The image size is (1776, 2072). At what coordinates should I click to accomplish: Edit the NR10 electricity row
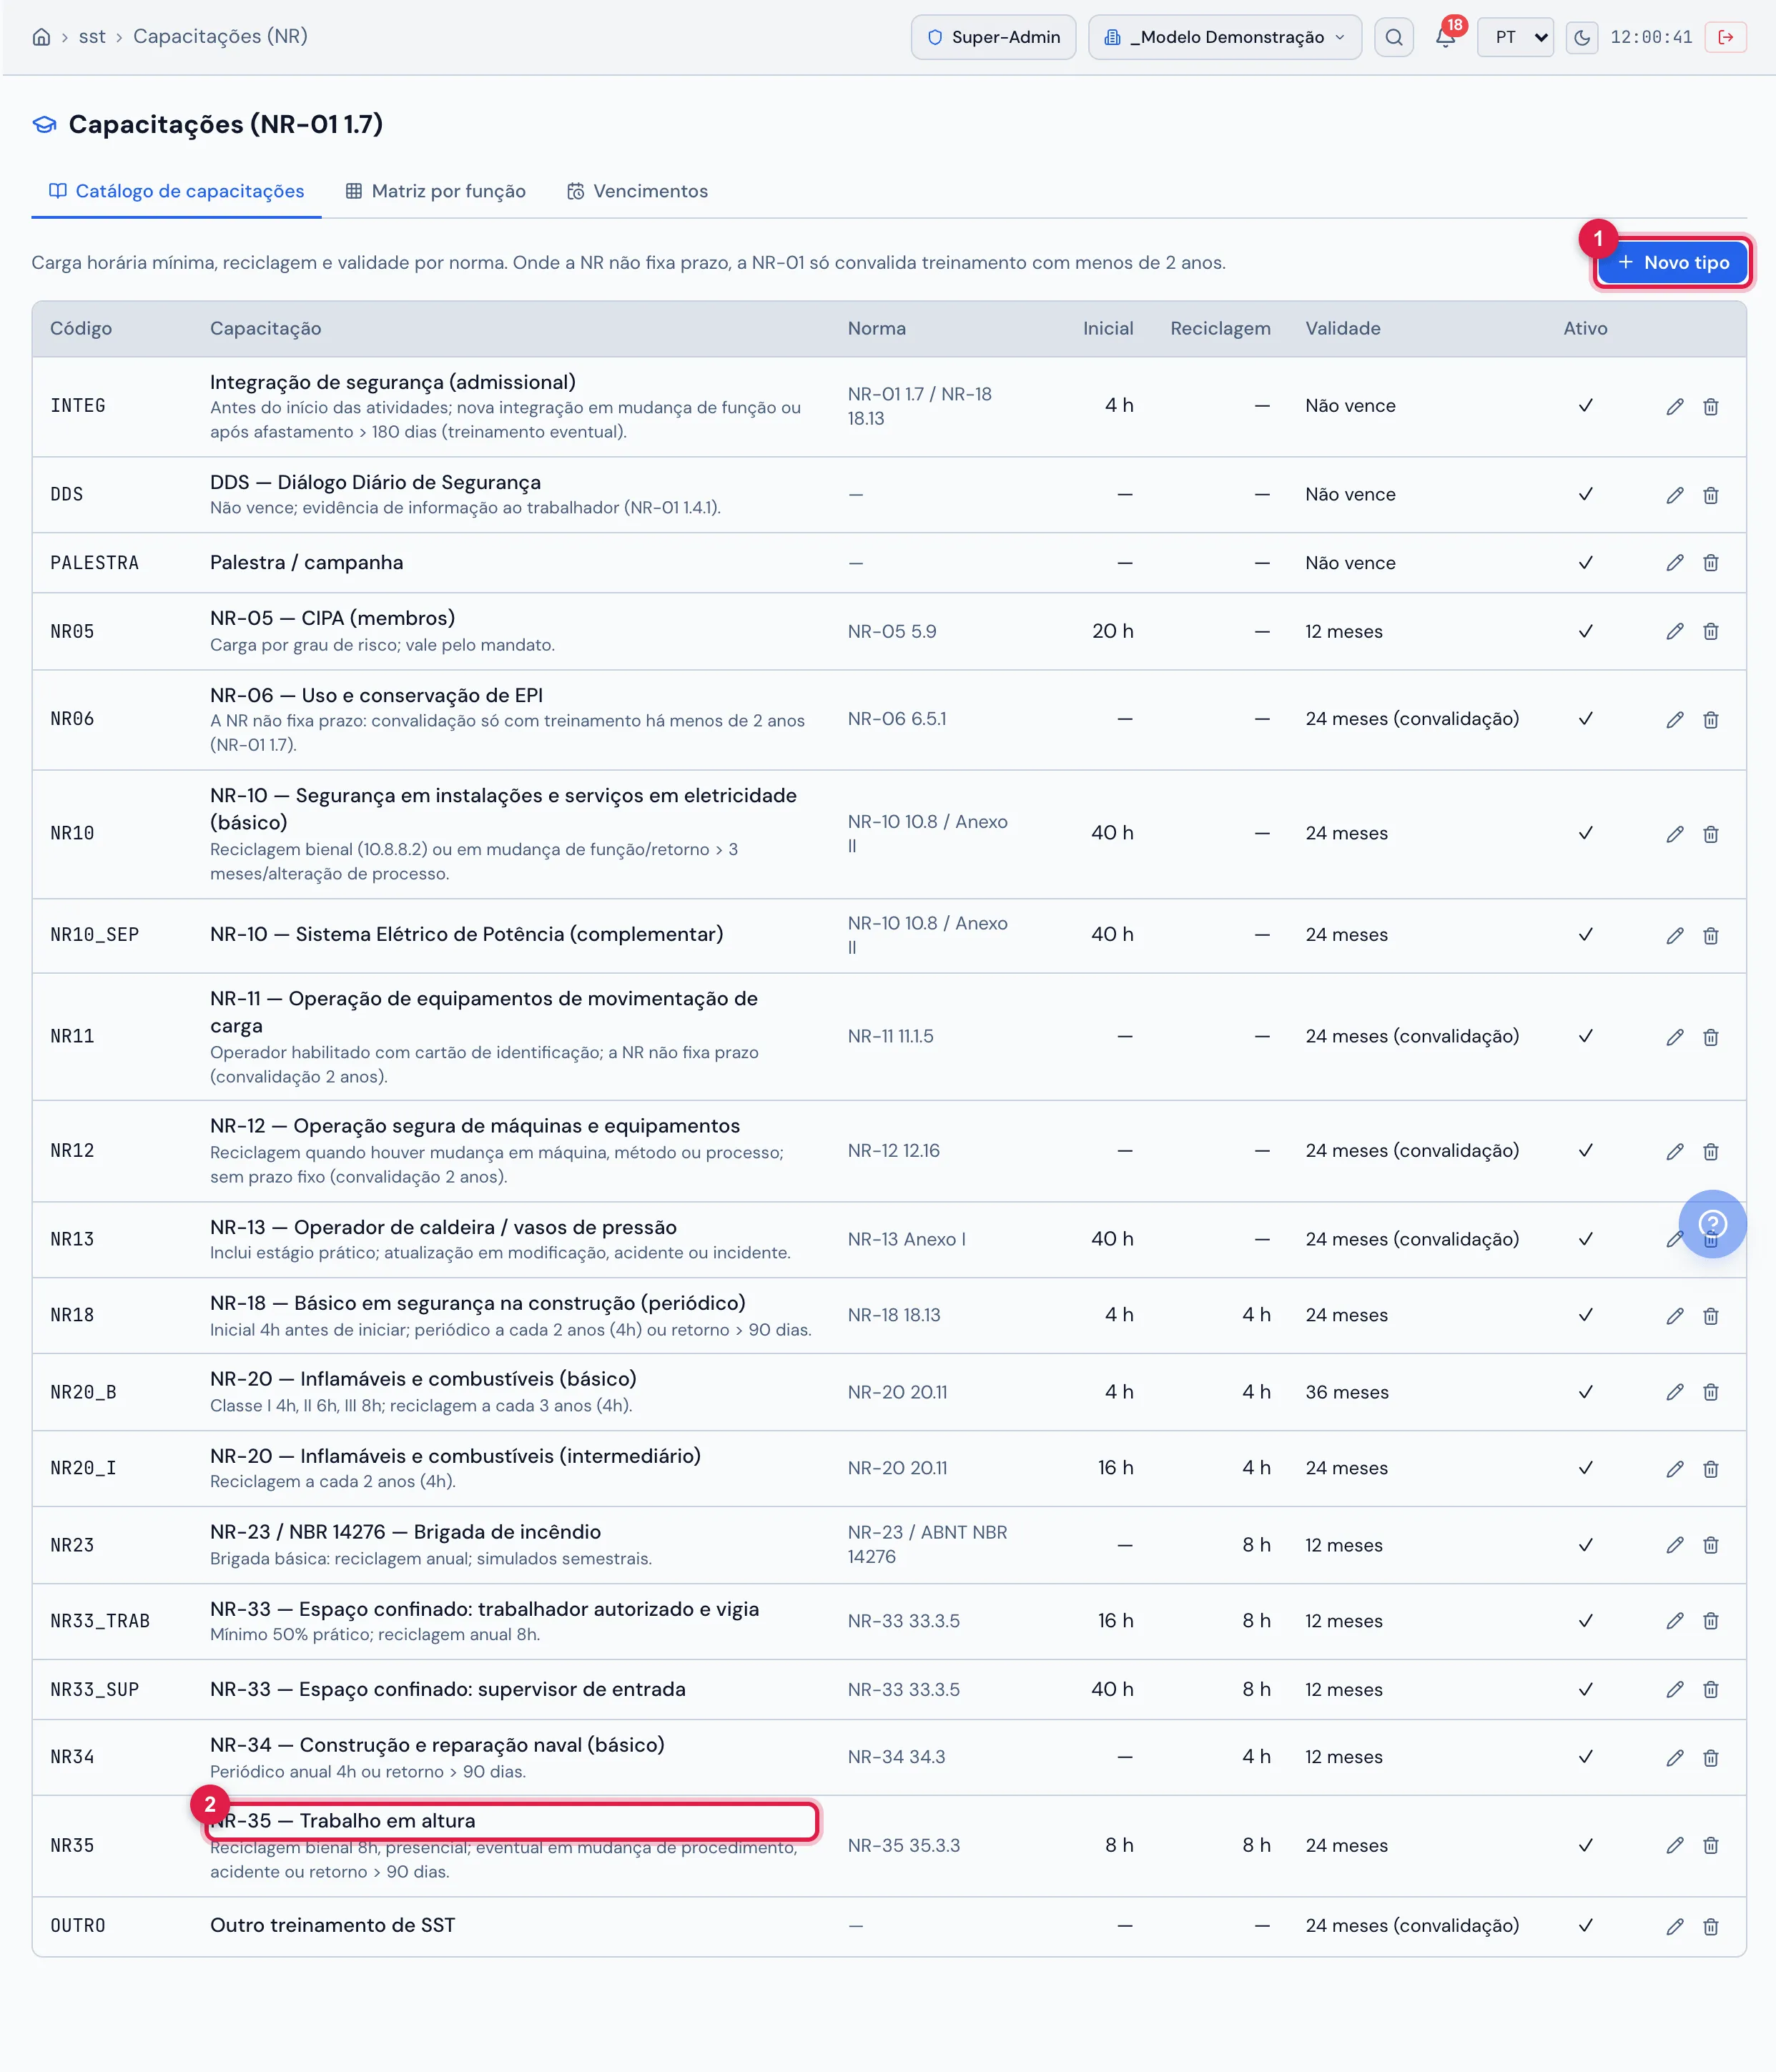tap(1675, 833)
